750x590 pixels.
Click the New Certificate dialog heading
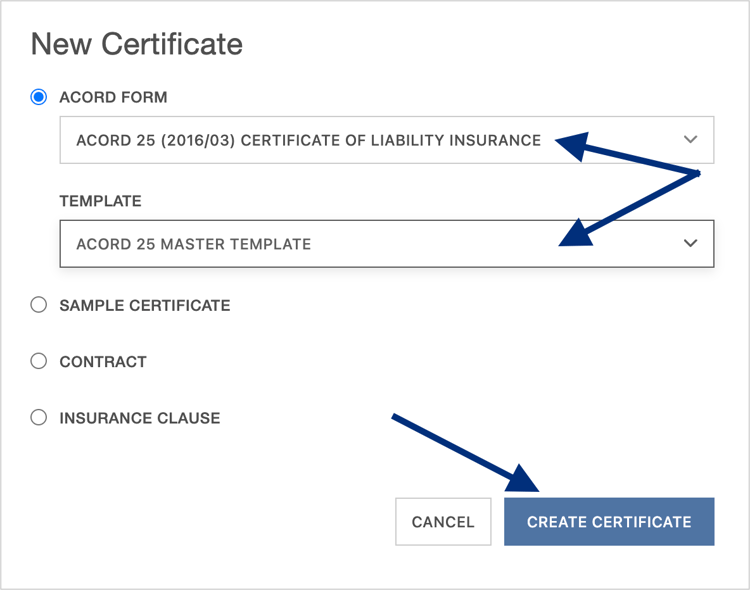click(x=137, y=44)
